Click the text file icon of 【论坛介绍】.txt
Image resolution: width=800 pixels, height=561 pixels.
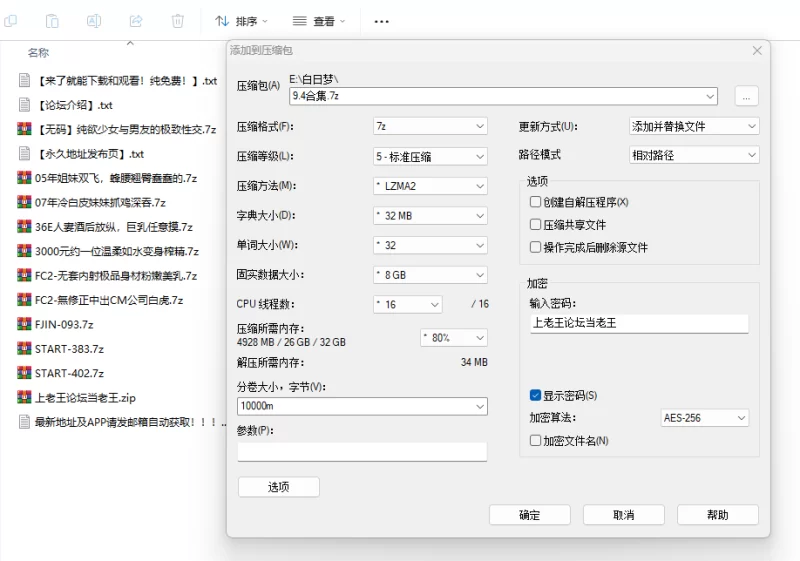(x=24, y=105)
